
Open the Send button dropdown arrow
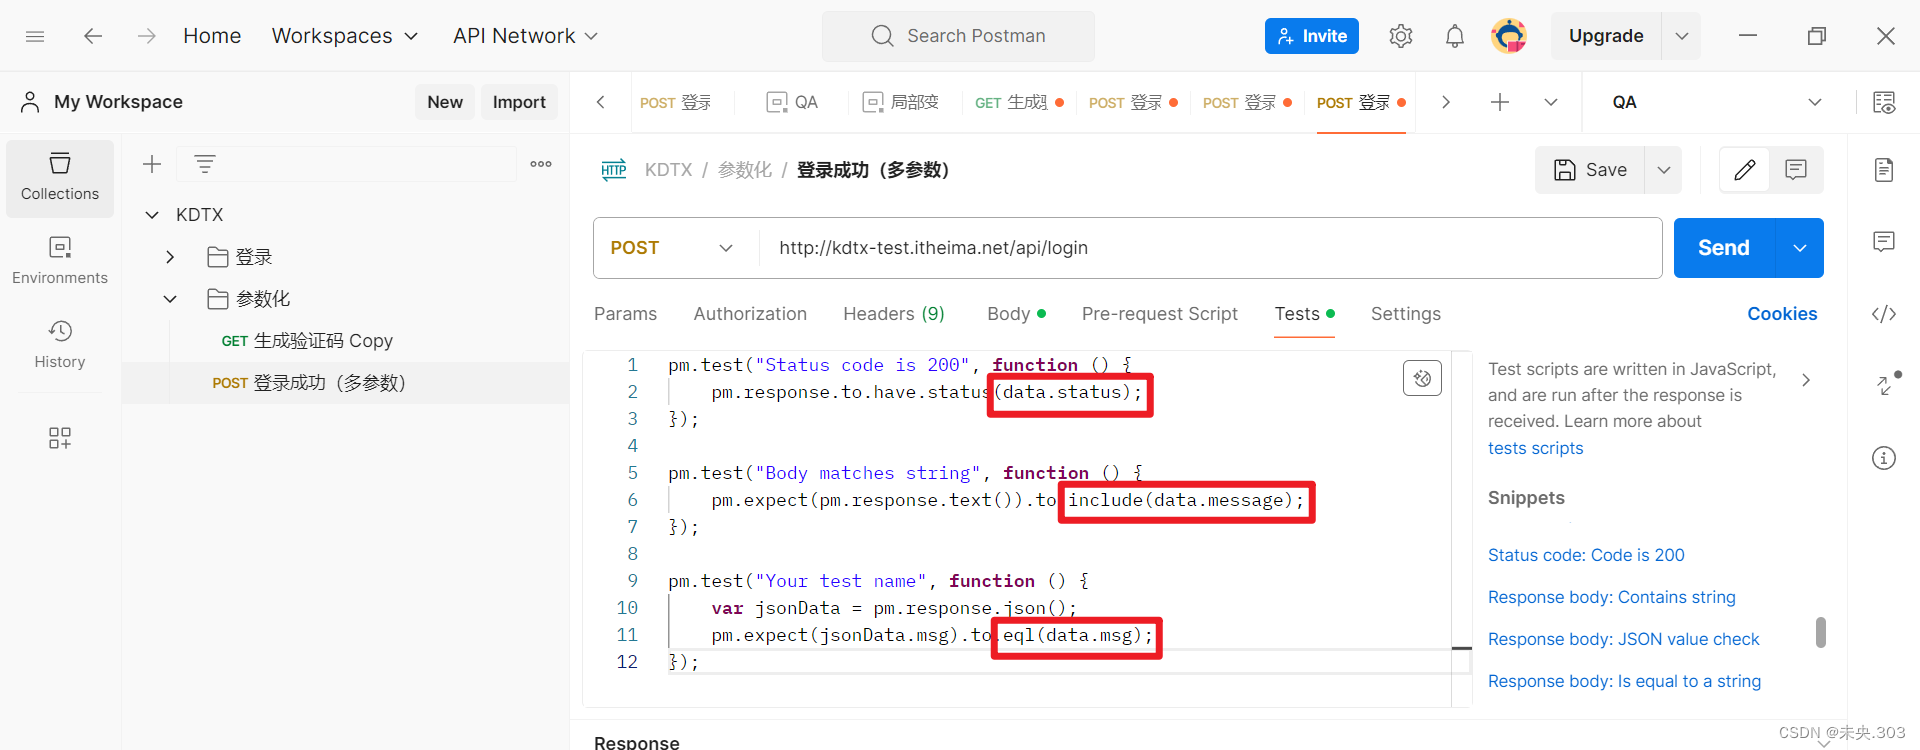pos(1800,248)
